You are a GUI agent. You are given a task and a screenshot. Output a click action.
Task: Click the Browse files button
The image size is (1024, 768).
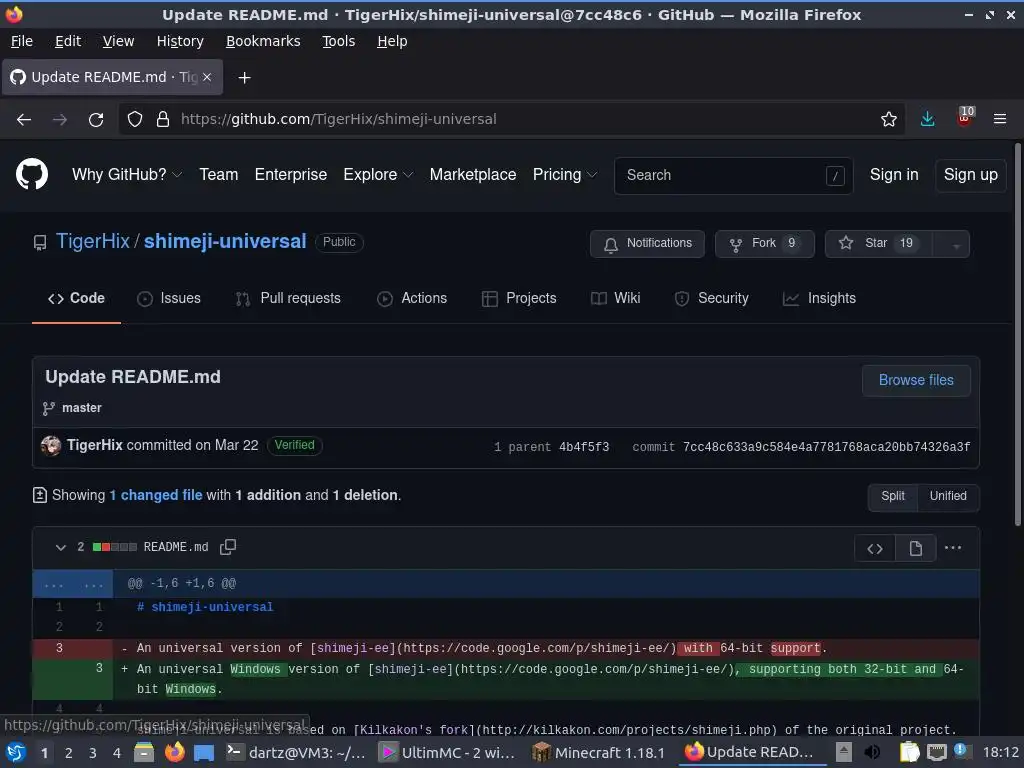pos(916,380)
